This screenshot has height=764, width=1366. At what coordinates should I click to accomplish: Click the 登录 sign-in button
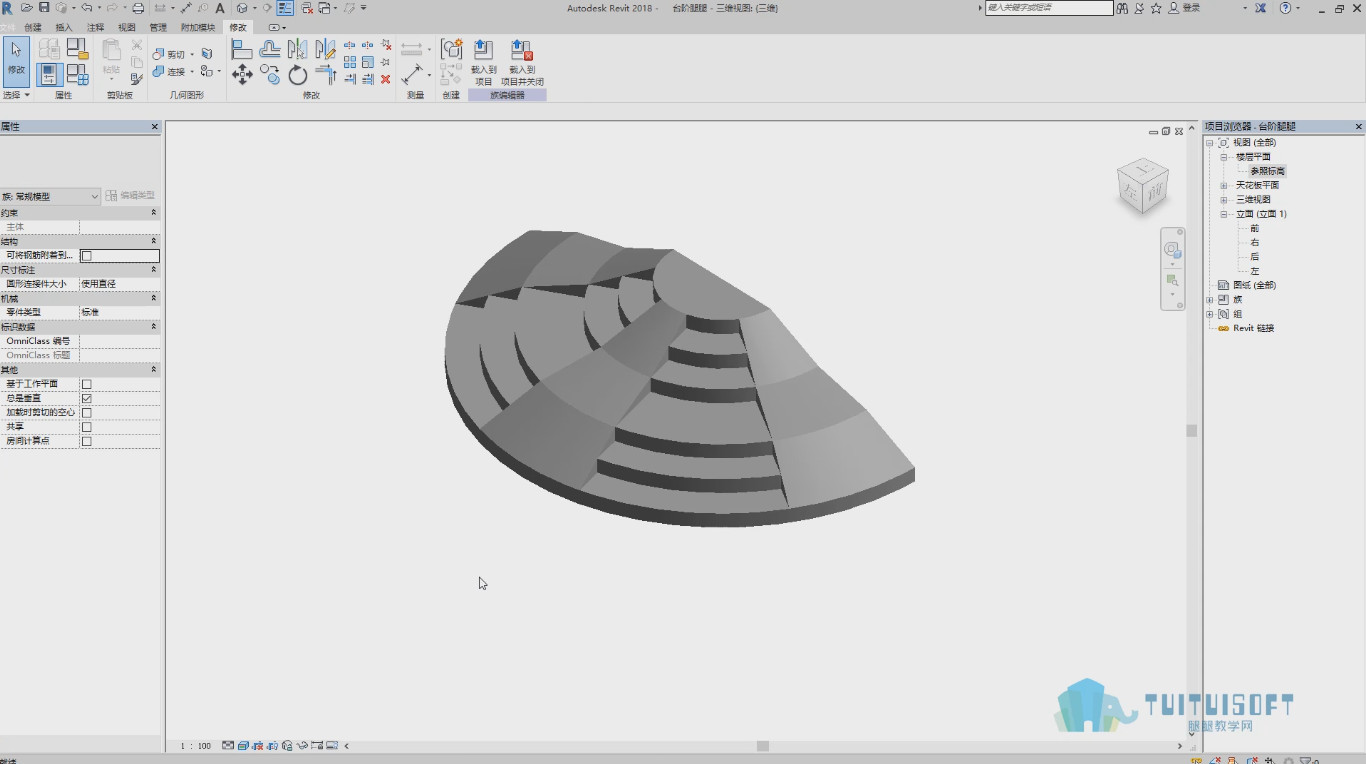point(1185,8)
